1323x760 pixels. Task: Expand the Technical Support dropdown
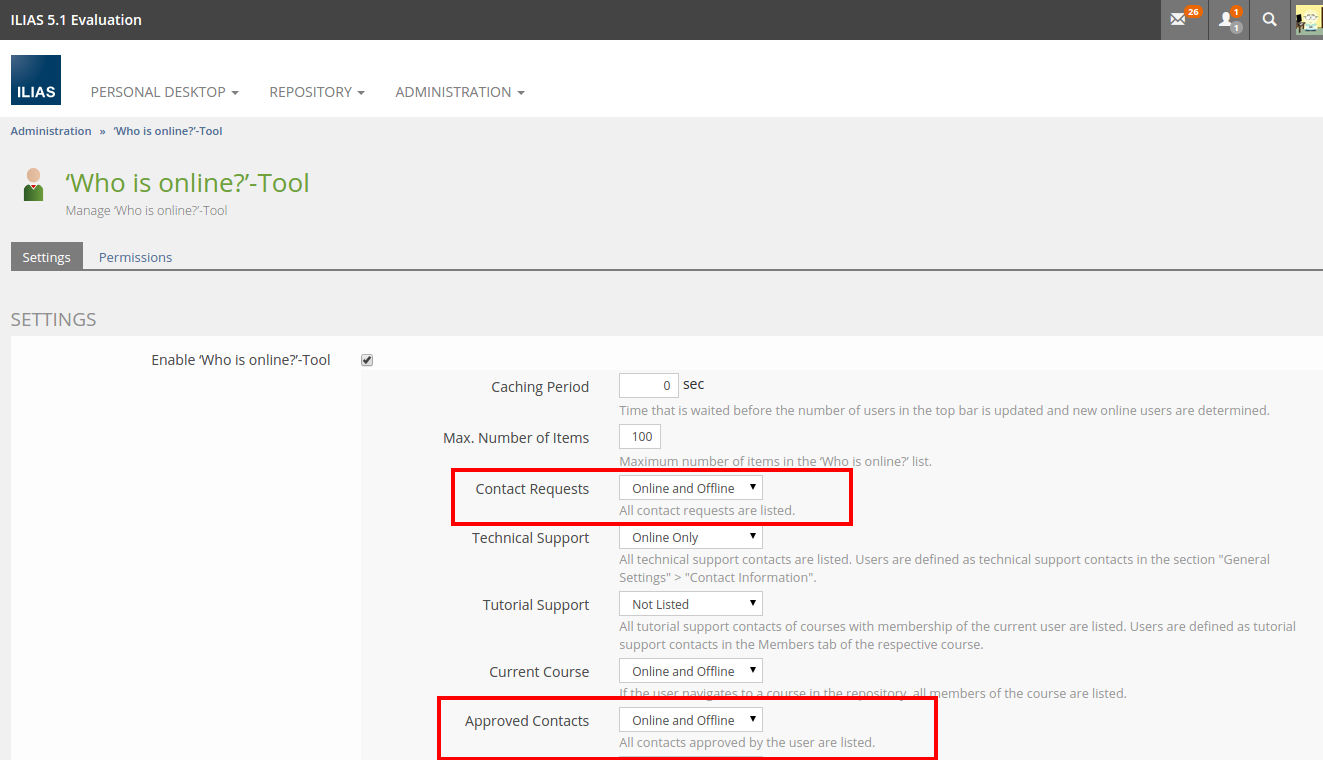[x=690, y=537]
